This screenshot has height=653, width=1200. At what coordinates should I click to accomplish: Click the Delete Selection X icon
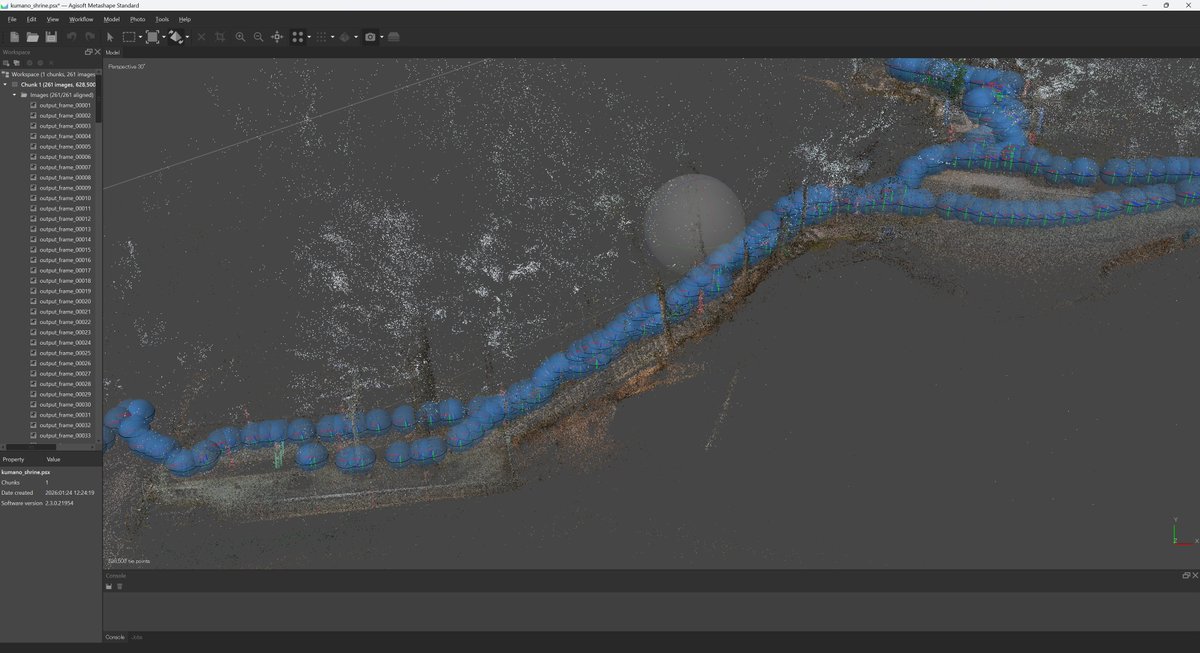coord(201,37)
